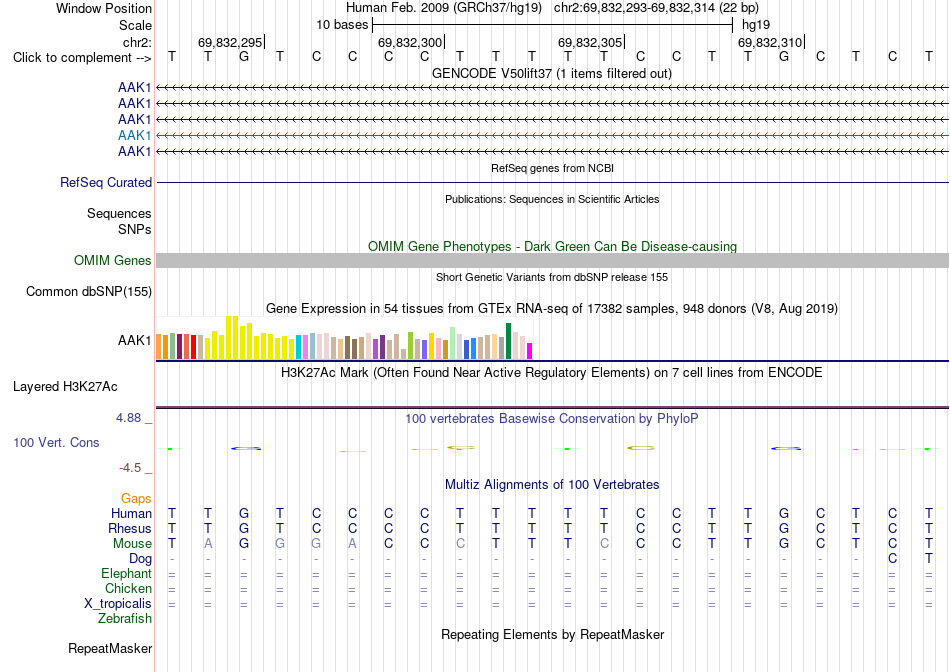Click the OMIM Gene Phenotypes green title

pos(552,247)
